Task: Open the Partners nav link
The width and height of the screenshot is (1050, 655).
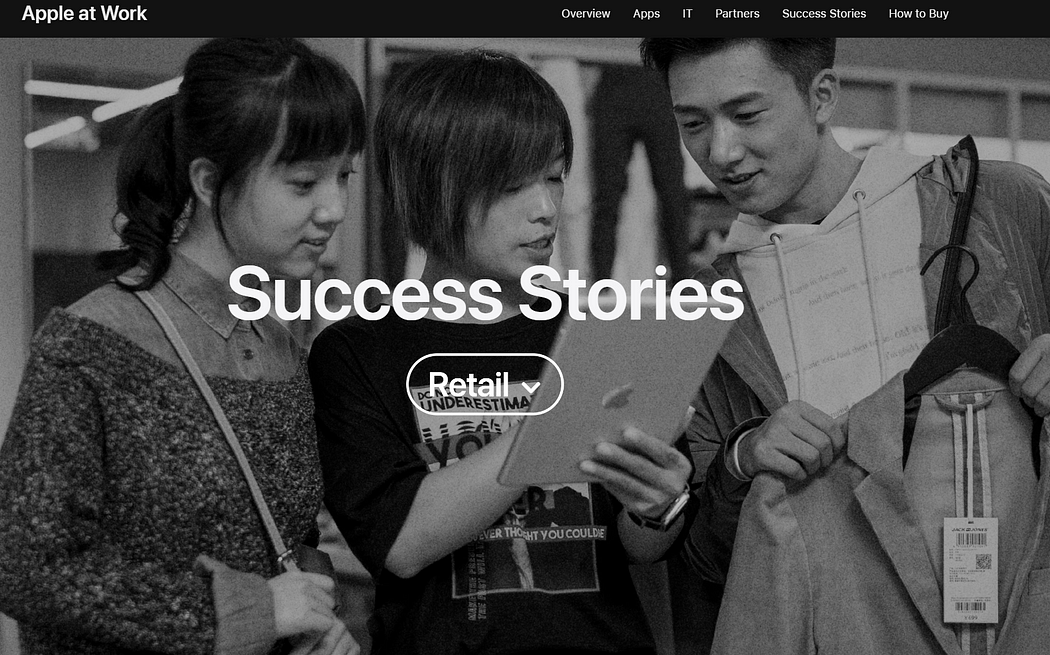Action: [737, 13]
